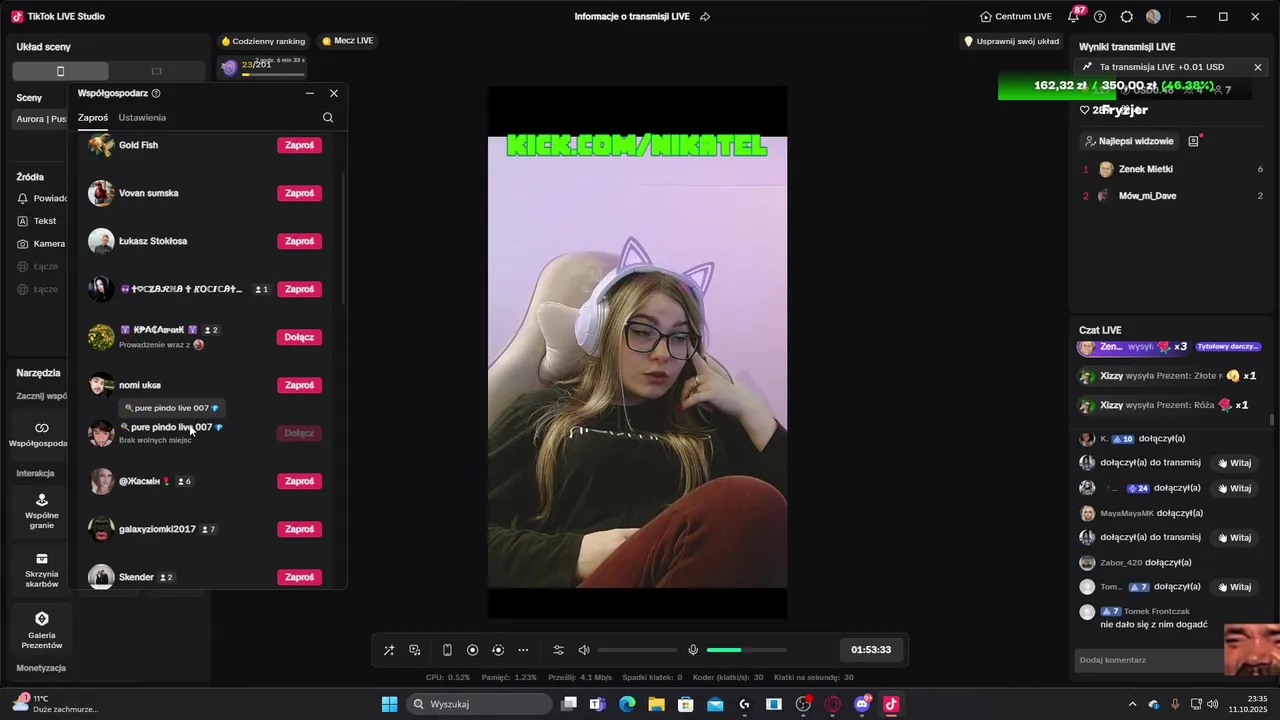Click the stream timer 01:53:33
The width and height of the screenshot is (1280, 720).
tap(871, 650)
